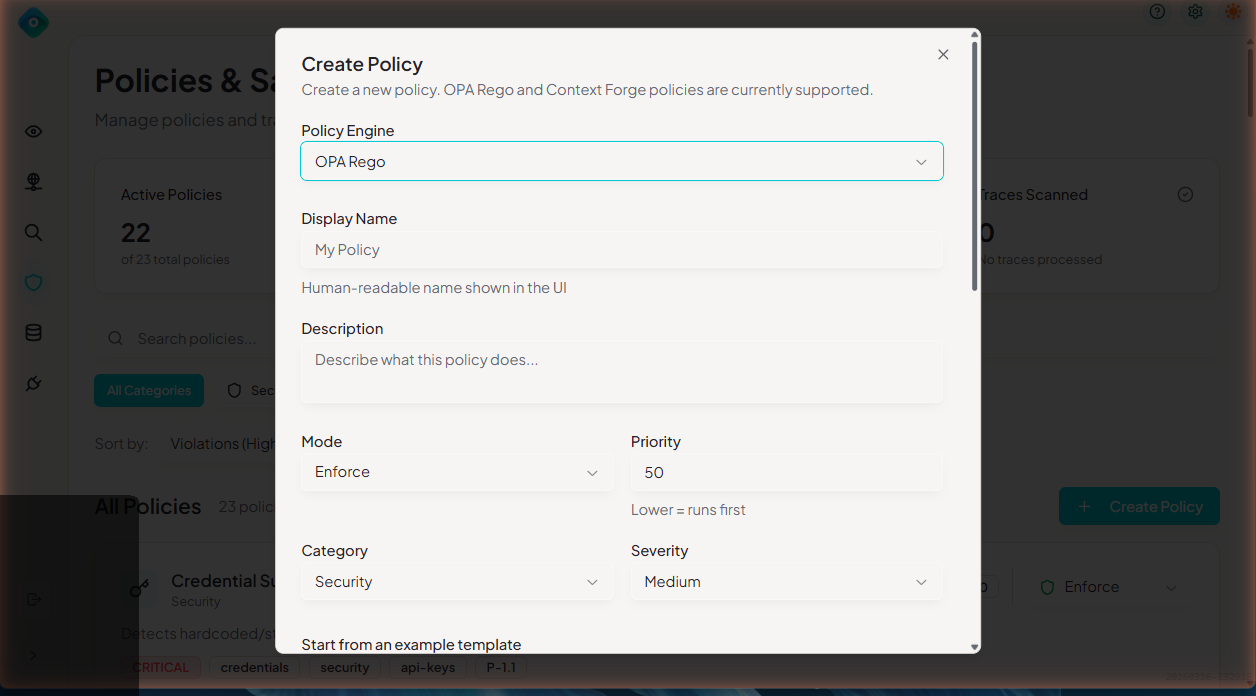
Task: Expand the Policy Engine dropdown
Action: (621, 162)
